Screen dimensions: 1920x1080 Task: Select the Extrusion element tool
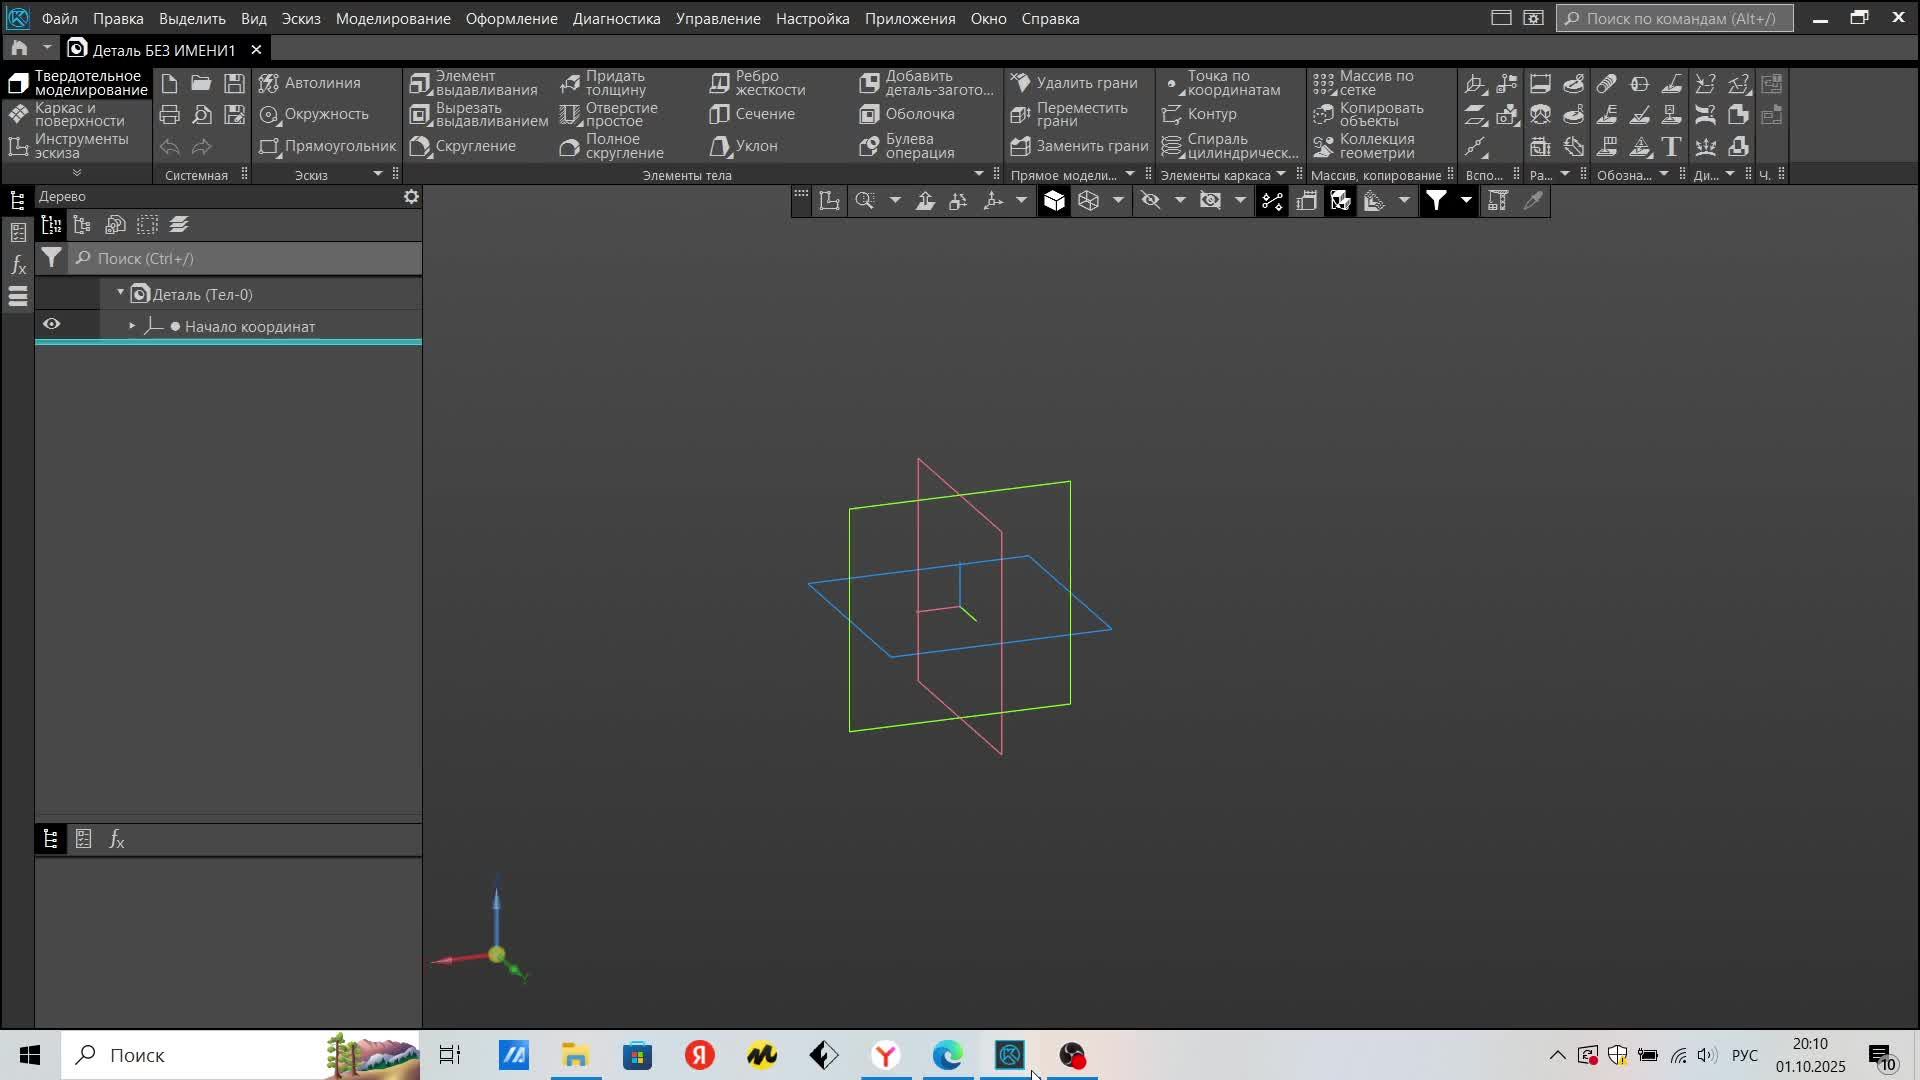(x=474, y=83)
